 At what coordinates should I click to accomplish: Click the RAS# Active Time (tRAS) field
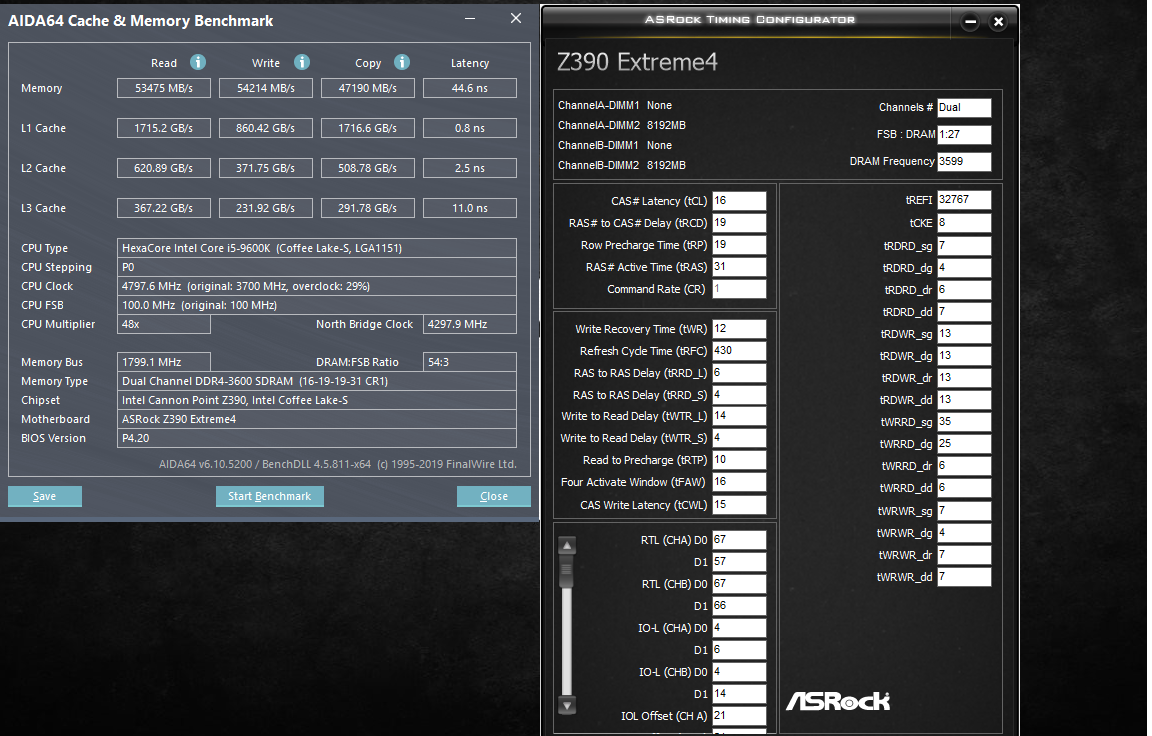[739, 267]
